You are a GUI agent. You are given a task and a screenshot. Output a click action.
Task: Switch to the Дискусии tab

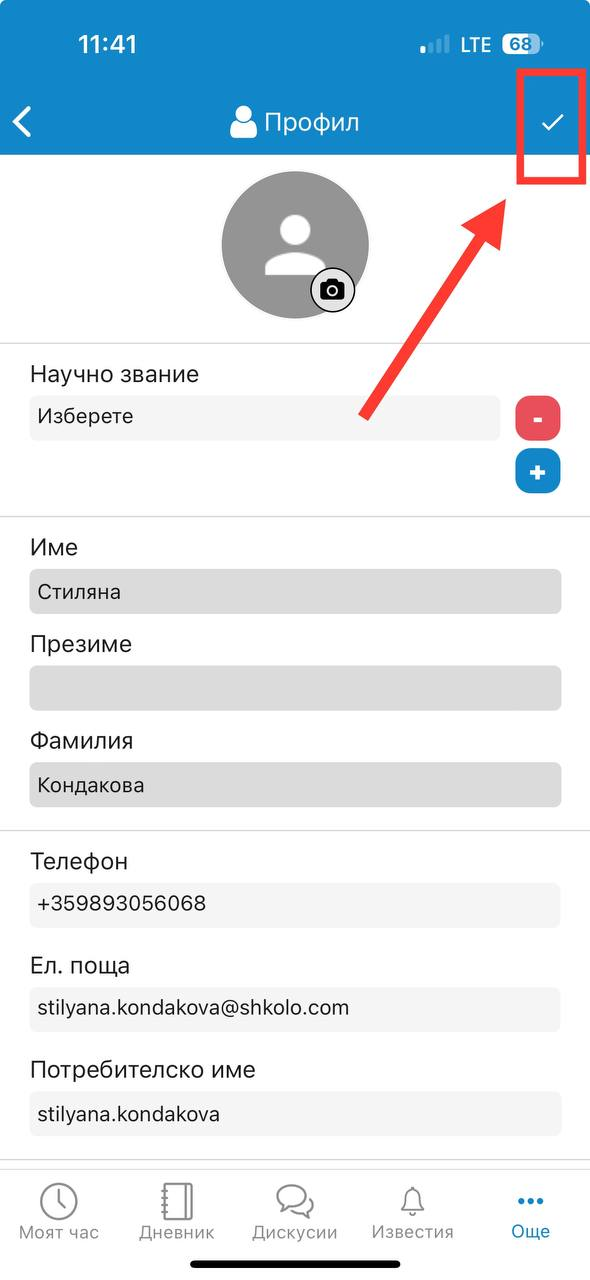point(295,1211)
